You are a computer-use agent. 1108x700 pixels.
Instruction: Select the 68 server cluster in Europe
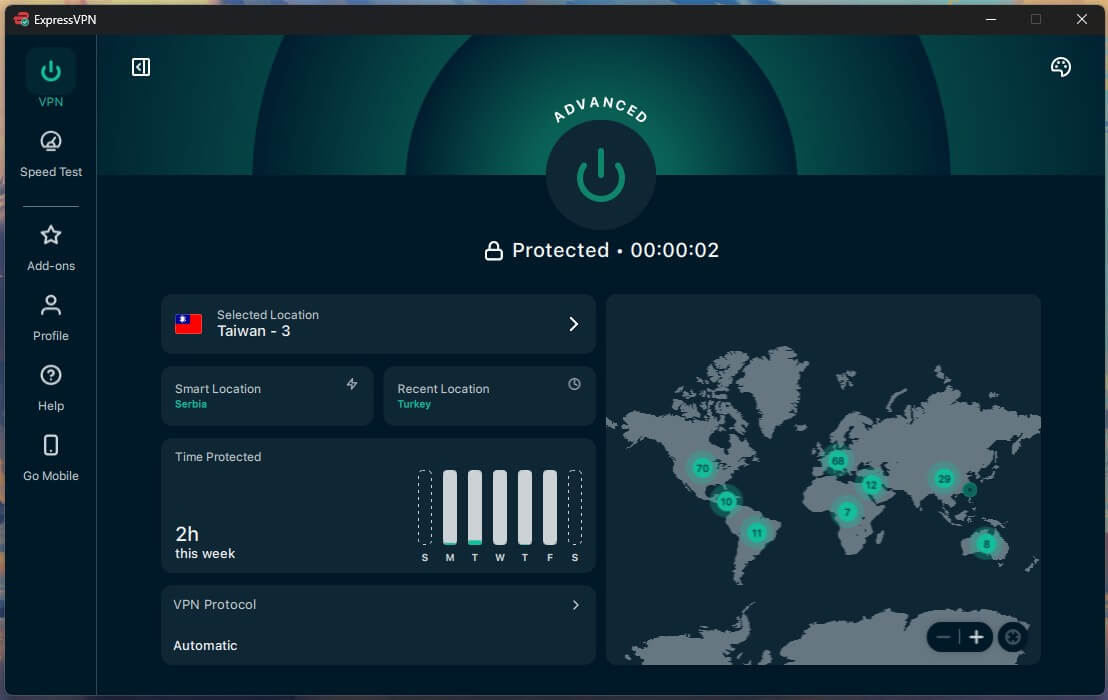(838, 461)
